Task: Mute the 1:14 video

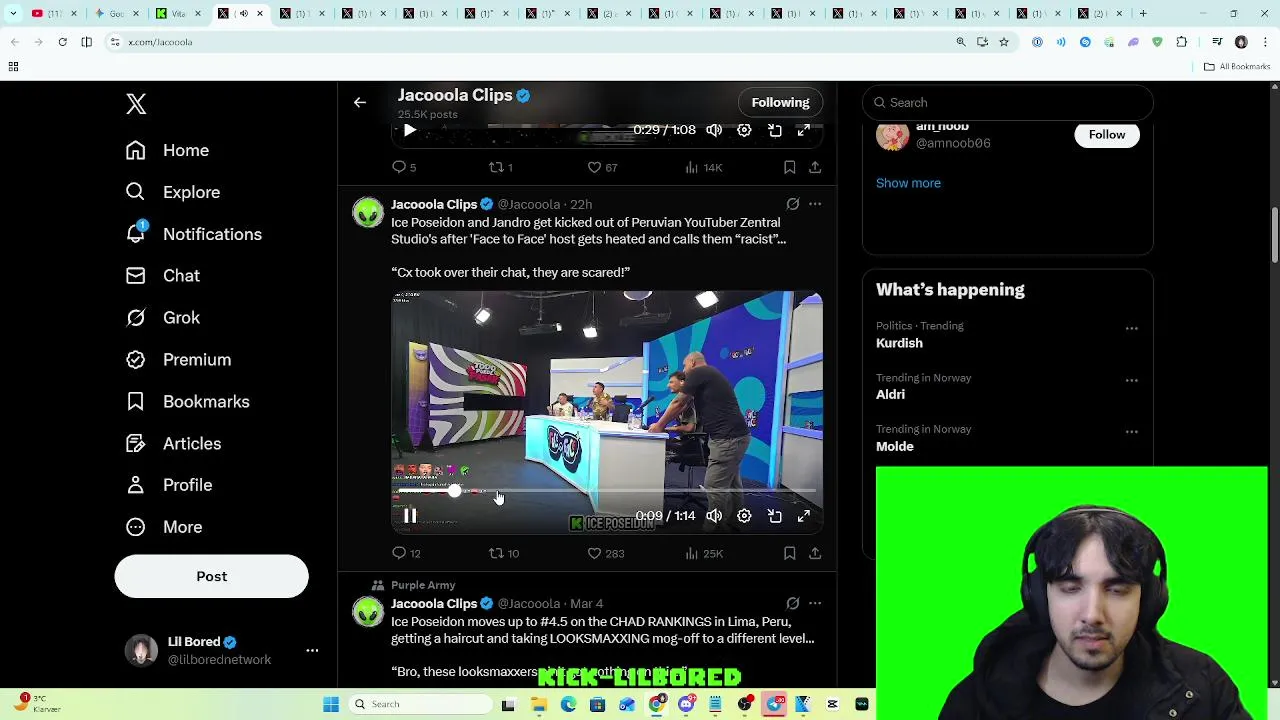Action: click(714, 516)
